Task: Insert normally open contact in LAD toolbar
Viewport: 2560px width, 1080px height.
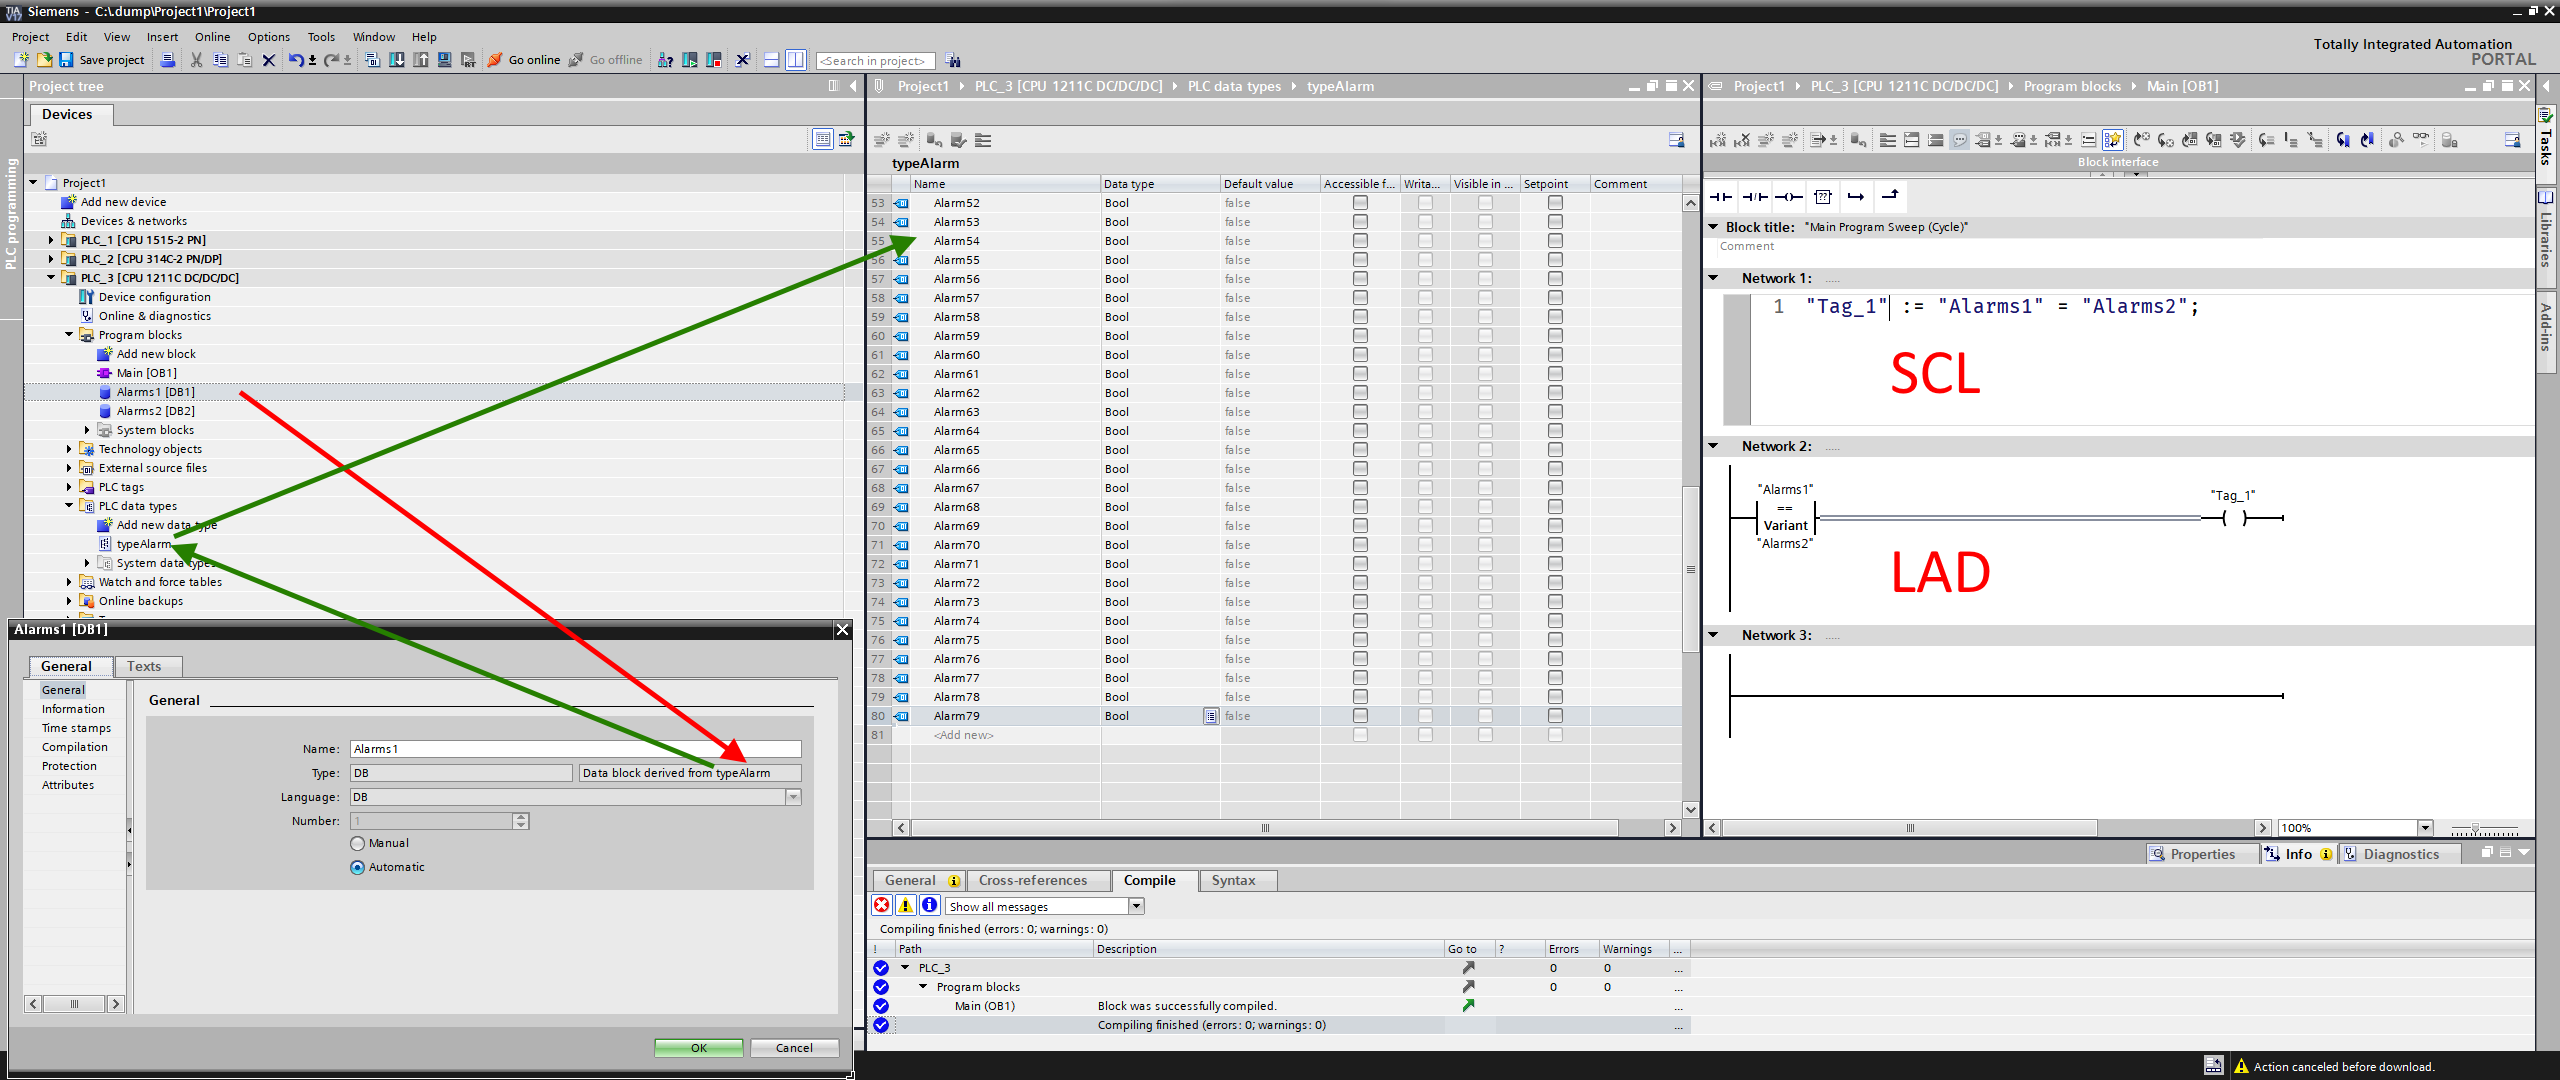Action: coord(1720,197)
